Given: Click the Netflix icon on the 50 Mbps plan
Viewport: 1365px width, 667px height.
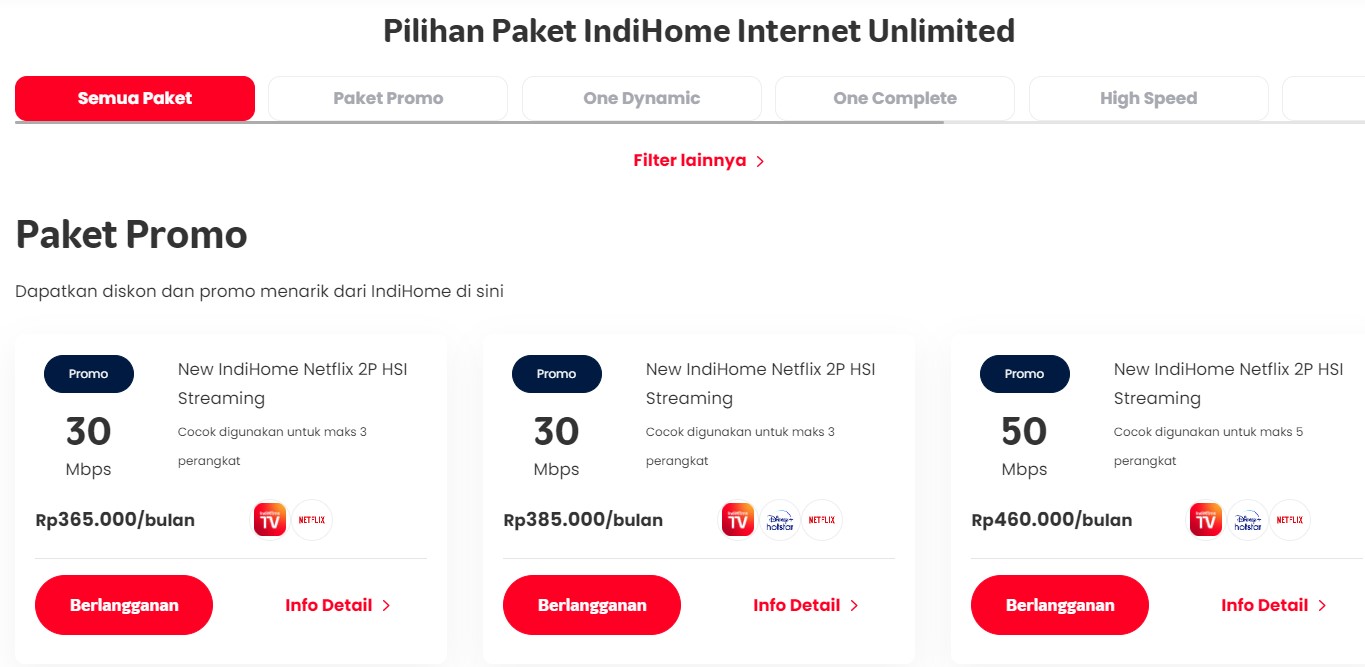Looking at the screenshot, I should [1290, 519].
